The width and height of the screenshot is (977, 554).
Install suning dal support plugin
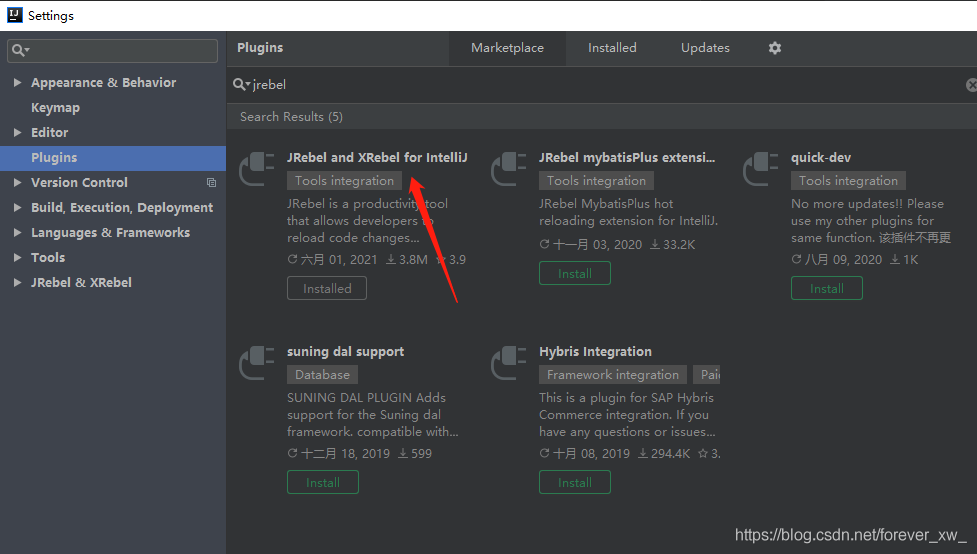tap(323, 482)
